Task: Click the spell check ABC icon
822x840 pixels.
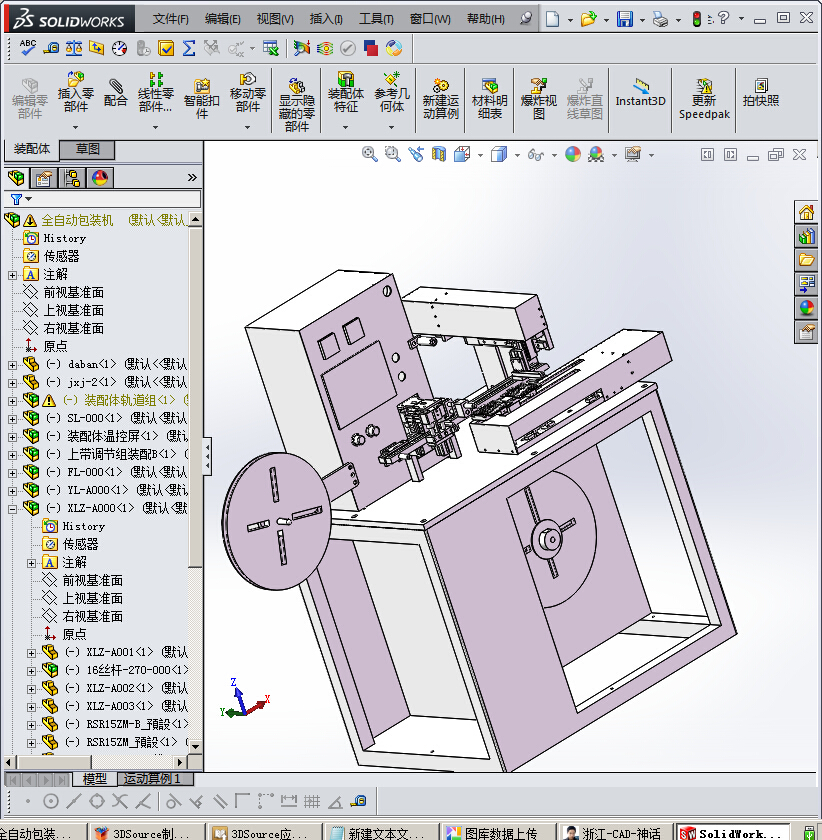Action: click(x=27, y=48)
